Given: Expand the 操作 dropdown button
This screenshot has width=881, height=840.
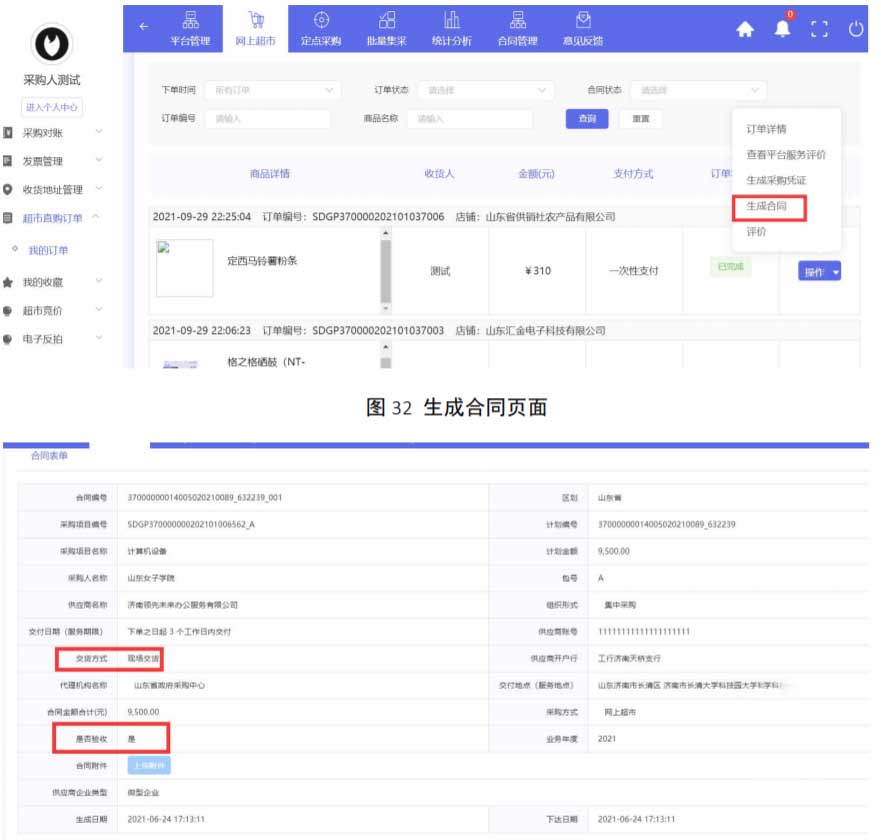Looking at the screenshot, I should click(x=819, y=272).
